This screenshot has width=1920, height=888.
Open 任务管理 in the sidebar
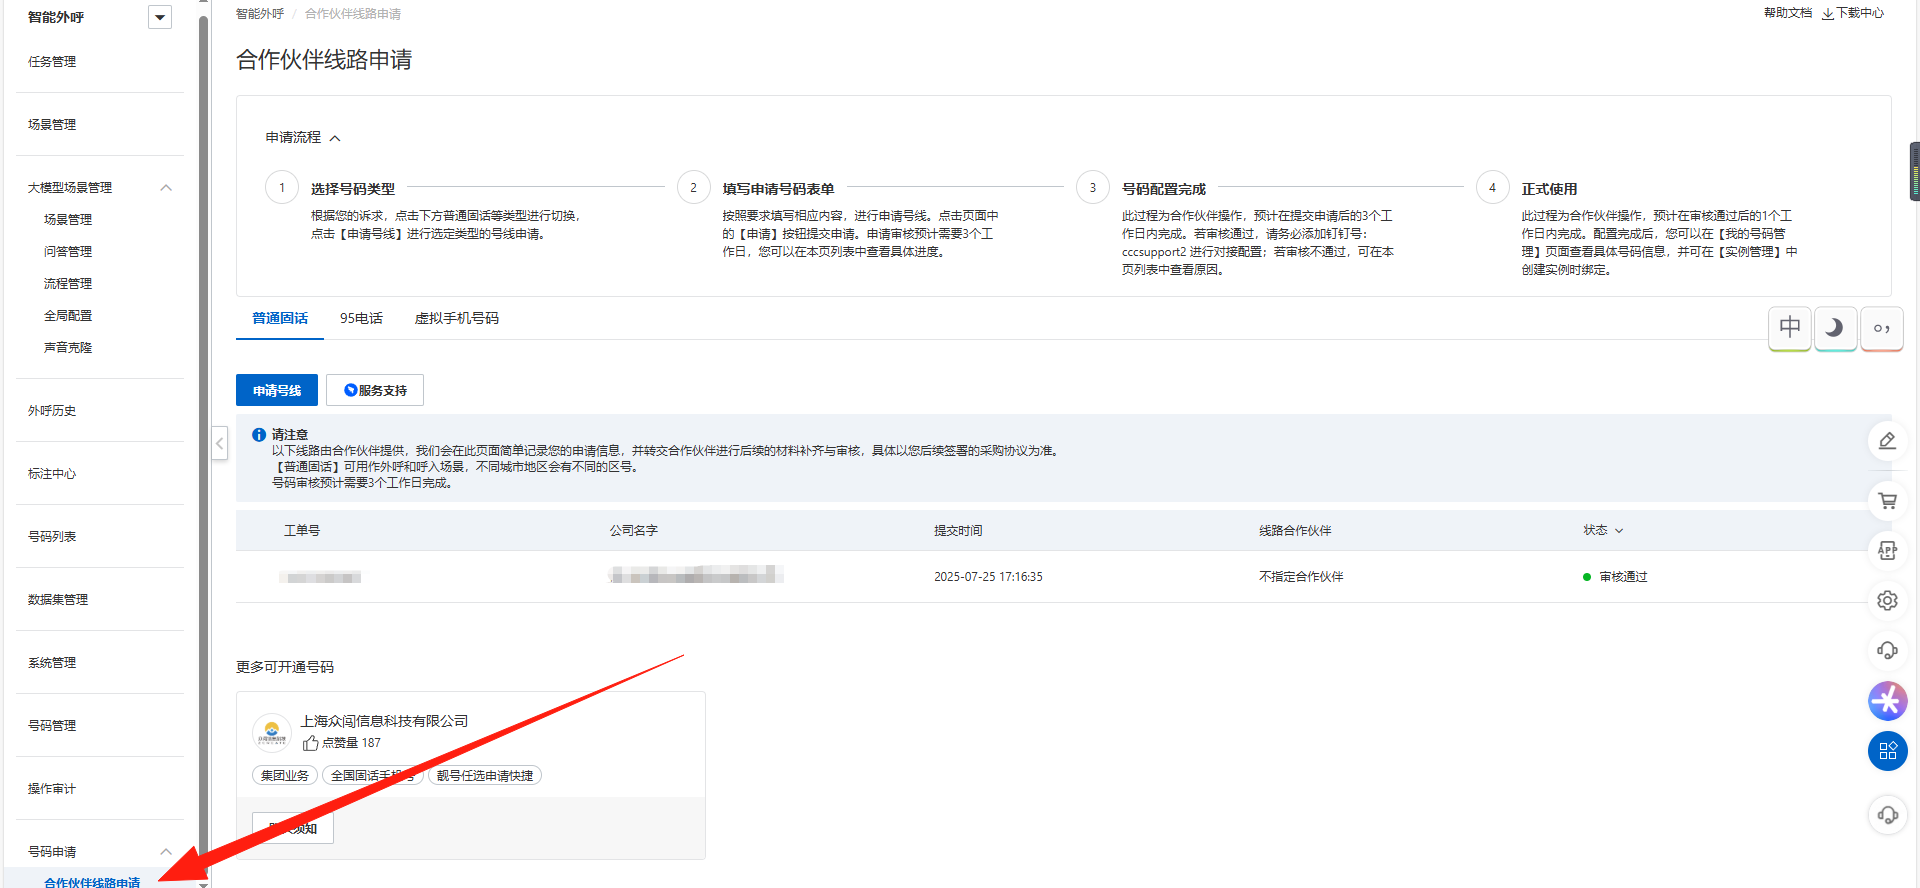52,62
